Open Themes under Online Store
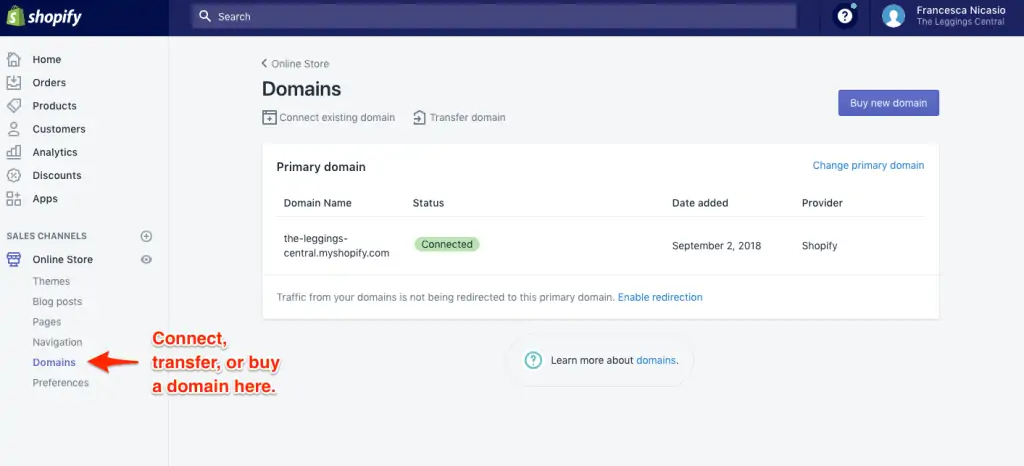Image resolution: width=1024 pixels, height=466 pixels. click(x=51, y=281)
